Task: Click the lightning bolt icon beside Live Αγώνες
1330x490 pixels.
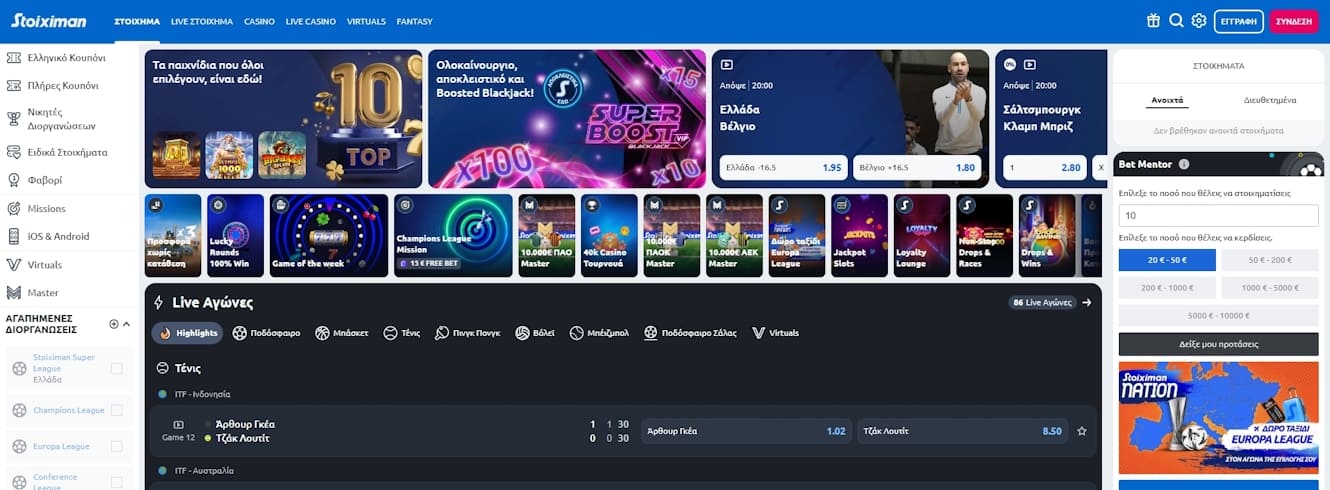Action: [x=159, y=302]
